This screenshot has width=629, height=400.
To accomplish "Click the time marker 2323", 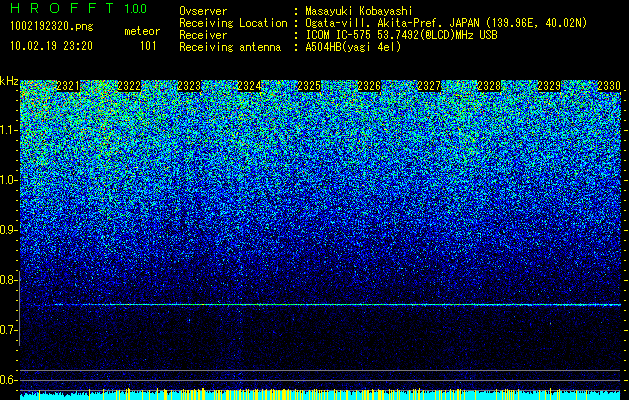I will (x=189, y=86).
